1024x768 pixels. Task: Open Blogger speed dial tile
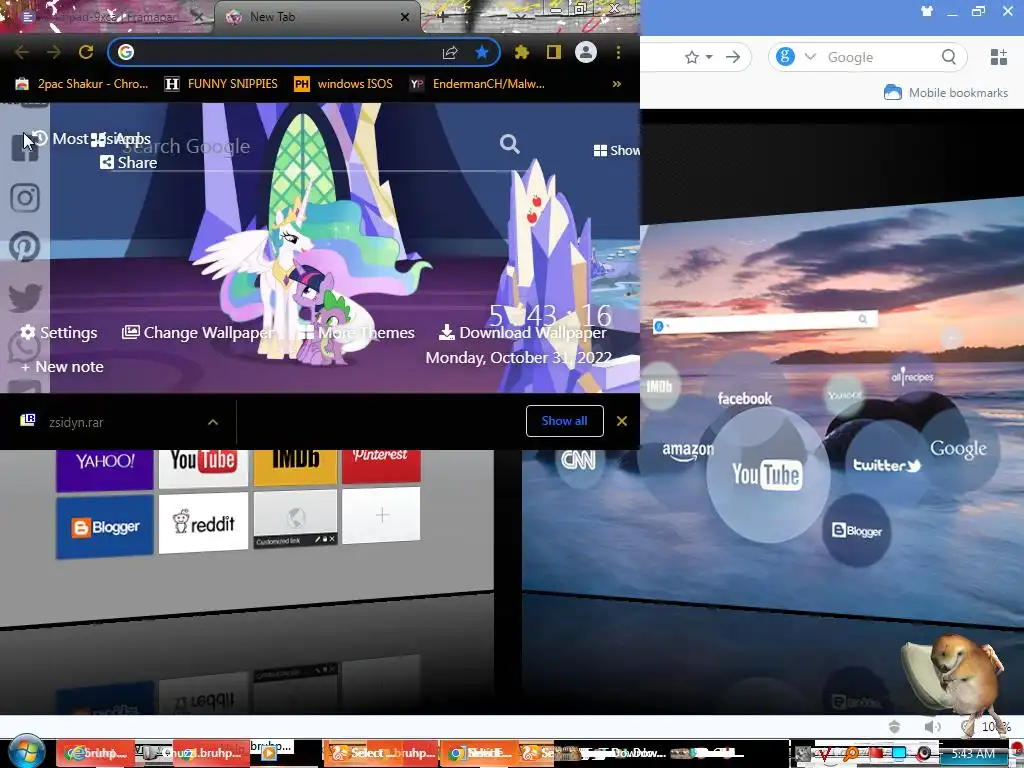(104, 527)
